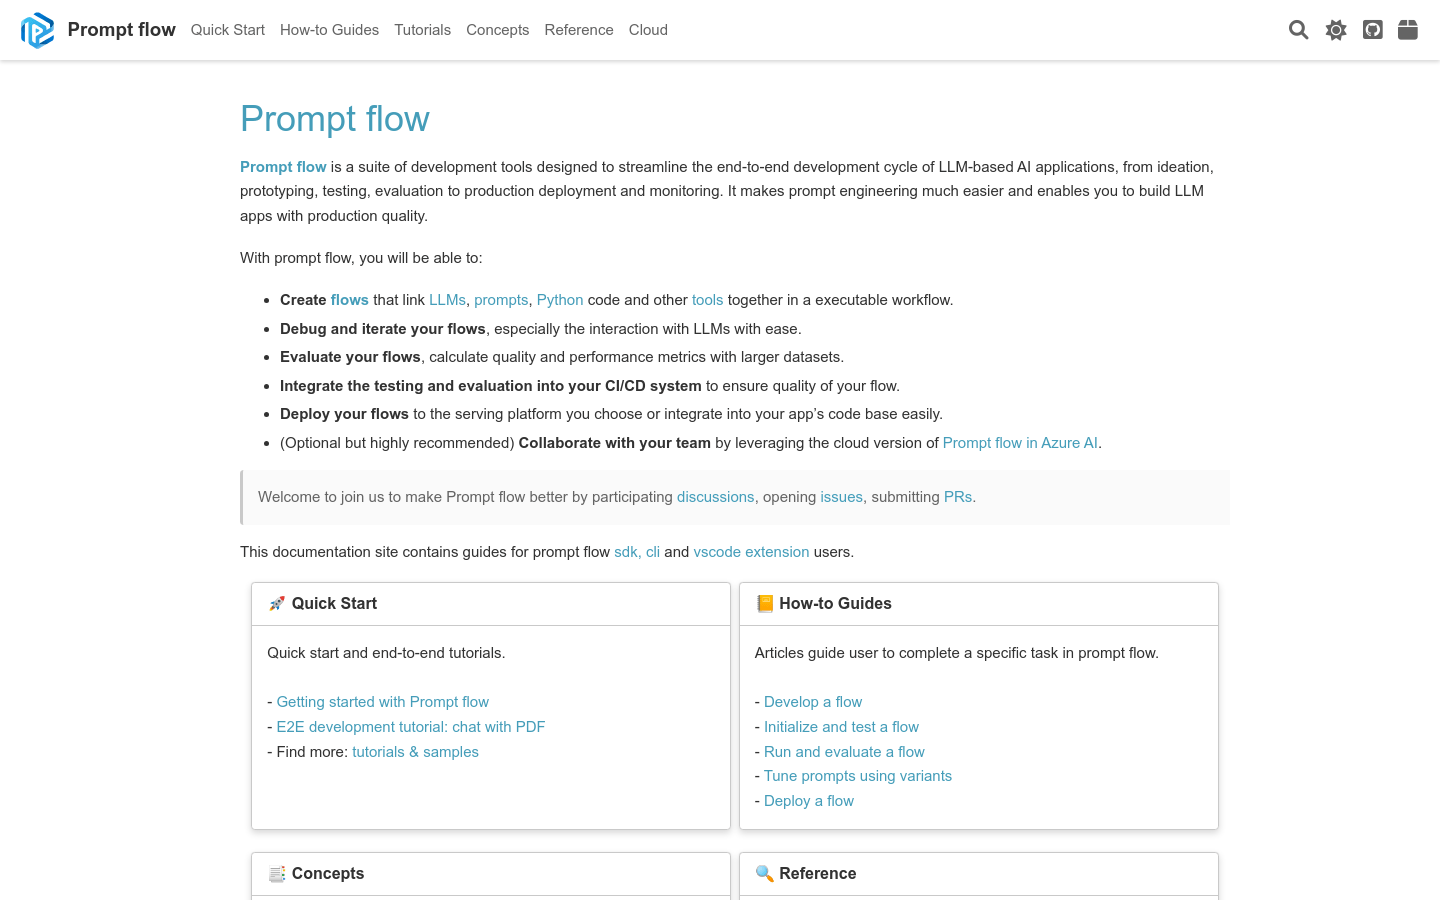Select Tutorials in top navigation

[x=422, y=30]
